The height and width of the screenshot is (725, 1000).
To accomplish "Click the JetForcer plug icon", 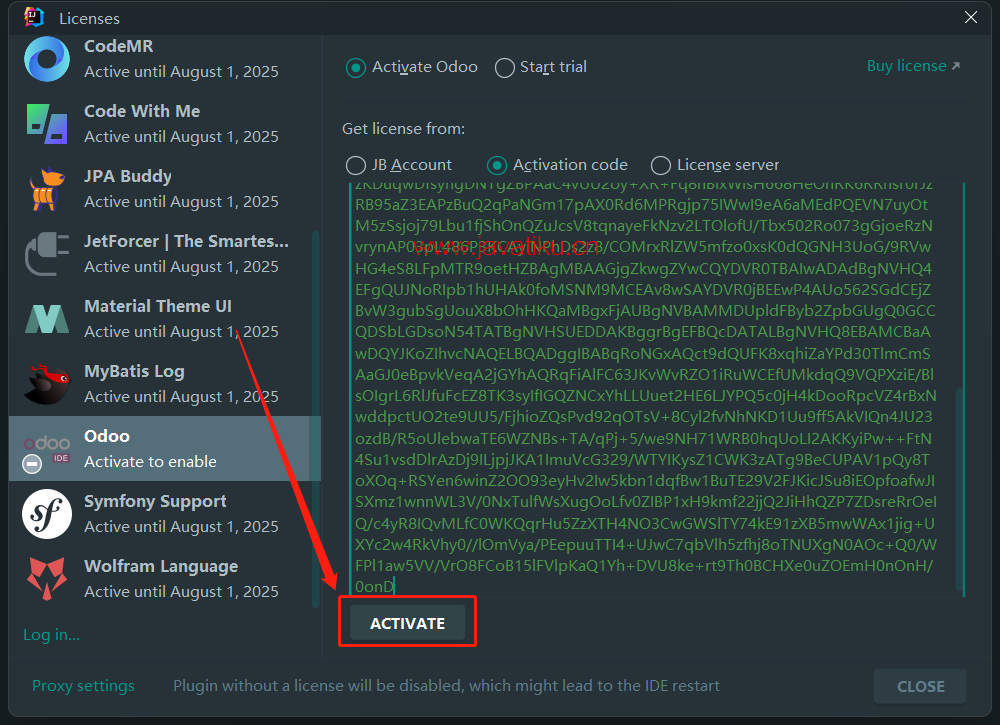I will [47, 254].
